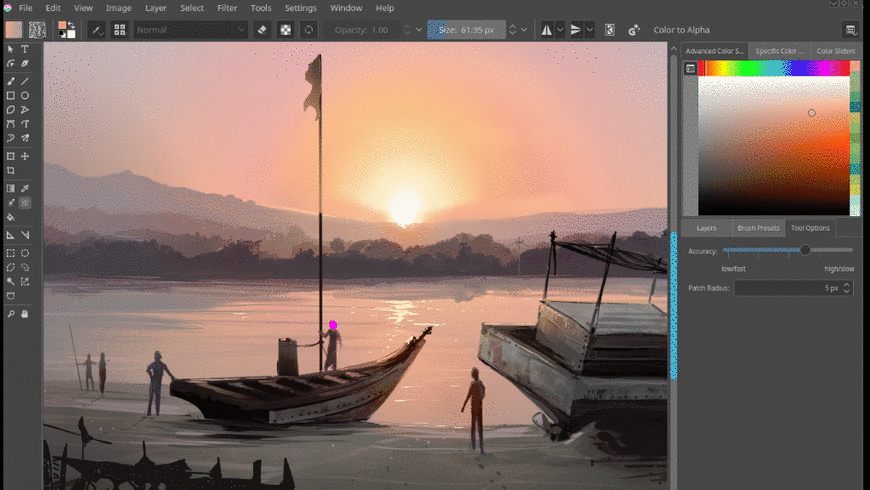The height and width of the screenshot is (490, 870).
Task: Adjust the Accuracy slider
Action: tap(805, 250)
